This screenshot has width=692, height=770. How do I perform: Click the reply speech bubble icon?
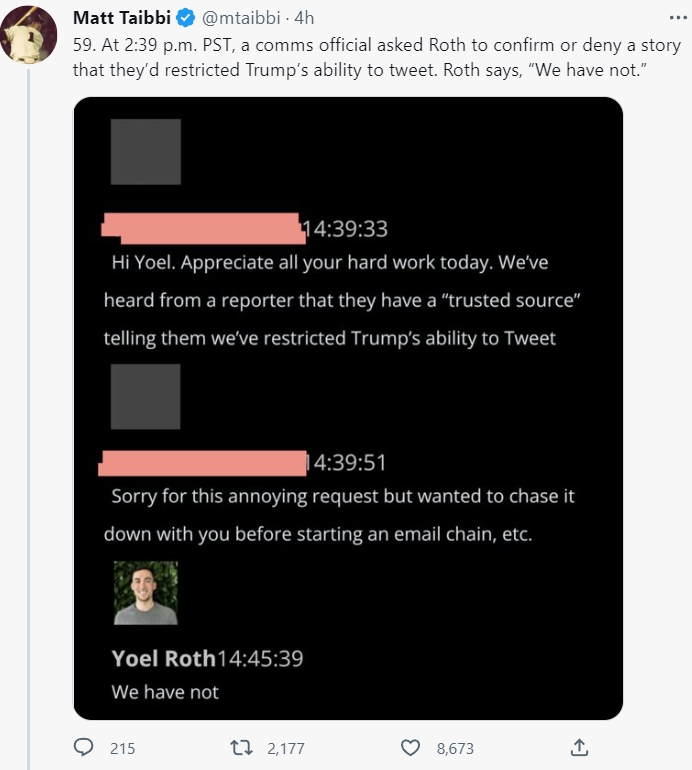pos(85,747)
